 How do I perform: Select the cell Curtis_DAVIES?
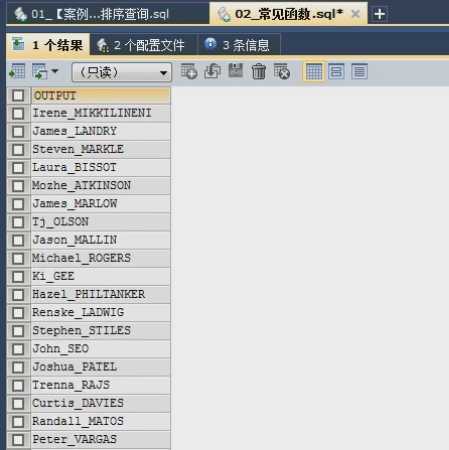click(101, 404)
